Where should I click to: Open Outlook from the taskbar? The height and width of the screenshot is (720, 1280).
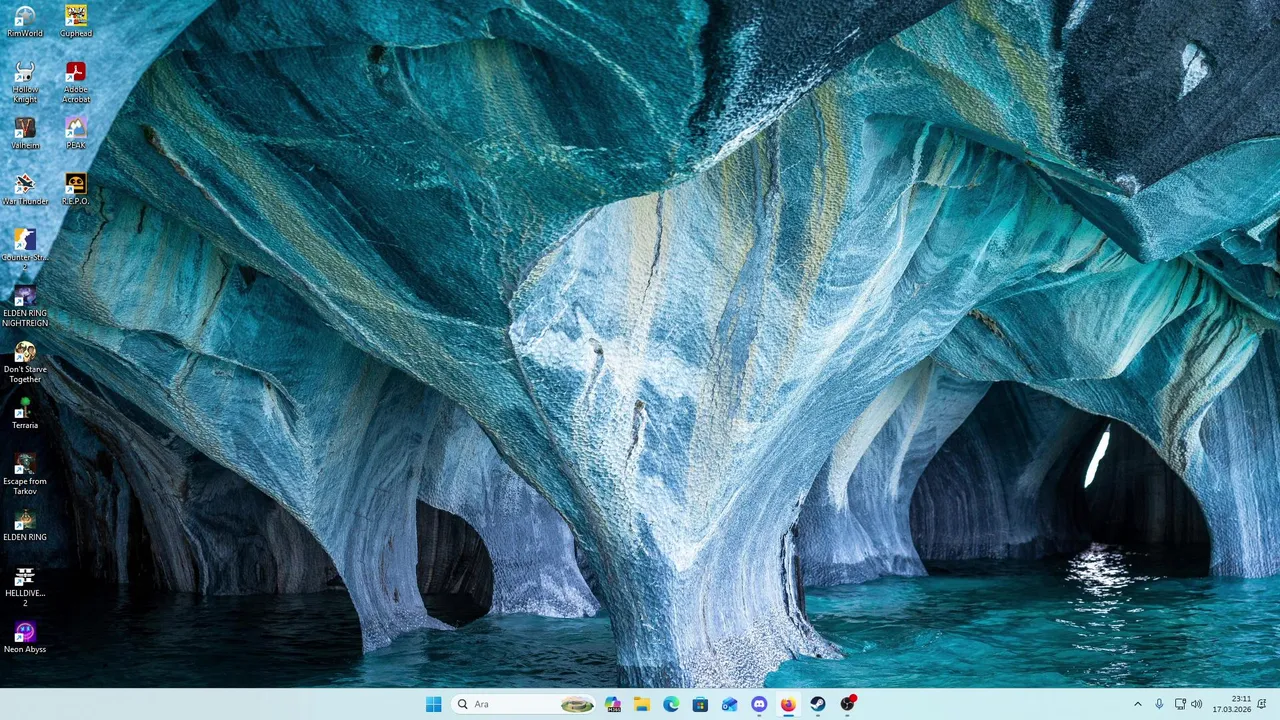730,704
